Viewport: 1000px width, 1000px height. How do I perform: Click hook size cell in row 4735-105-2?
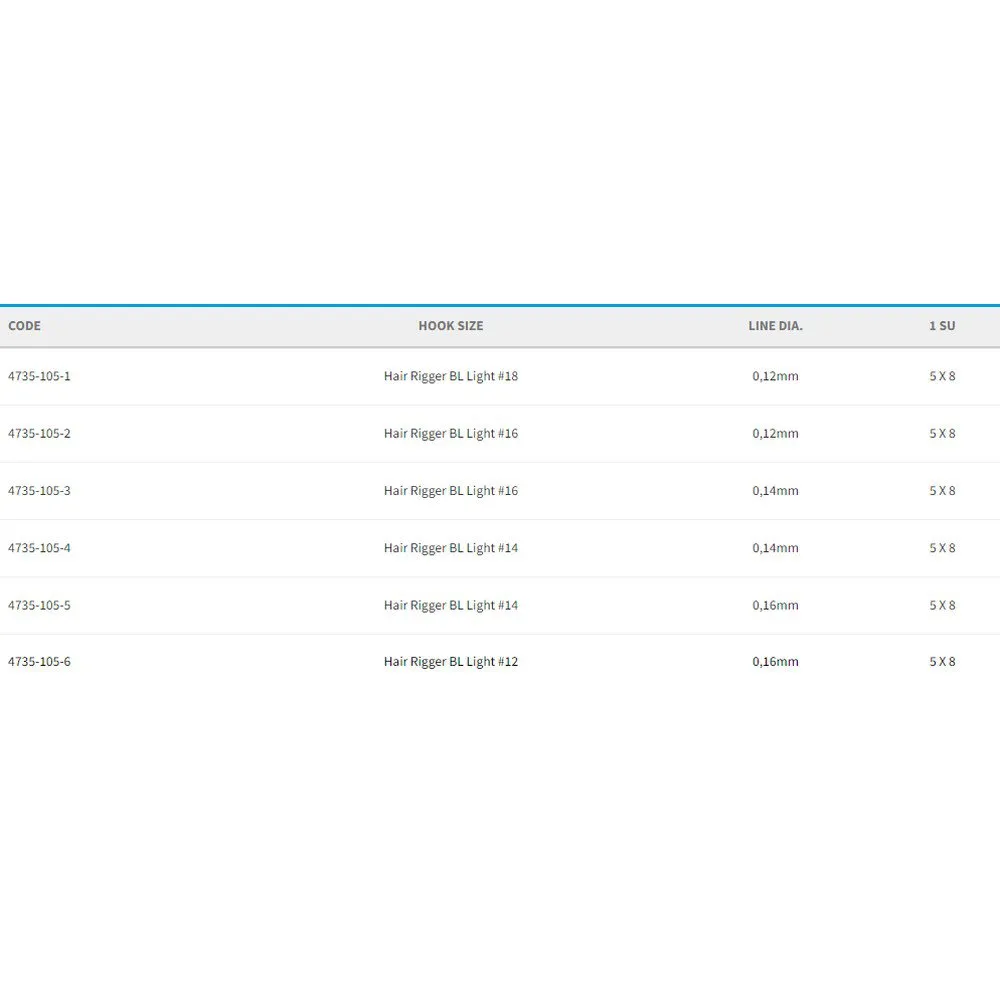(451, 434)
